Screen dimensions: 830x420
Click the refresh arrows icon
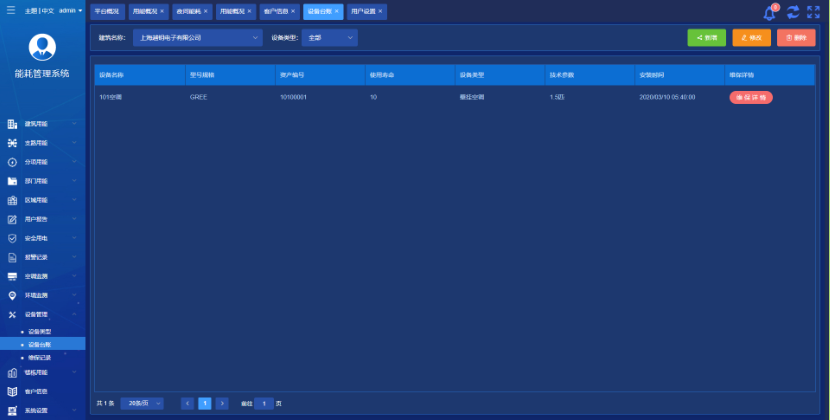pyautogui.click(x=792, y=12)
